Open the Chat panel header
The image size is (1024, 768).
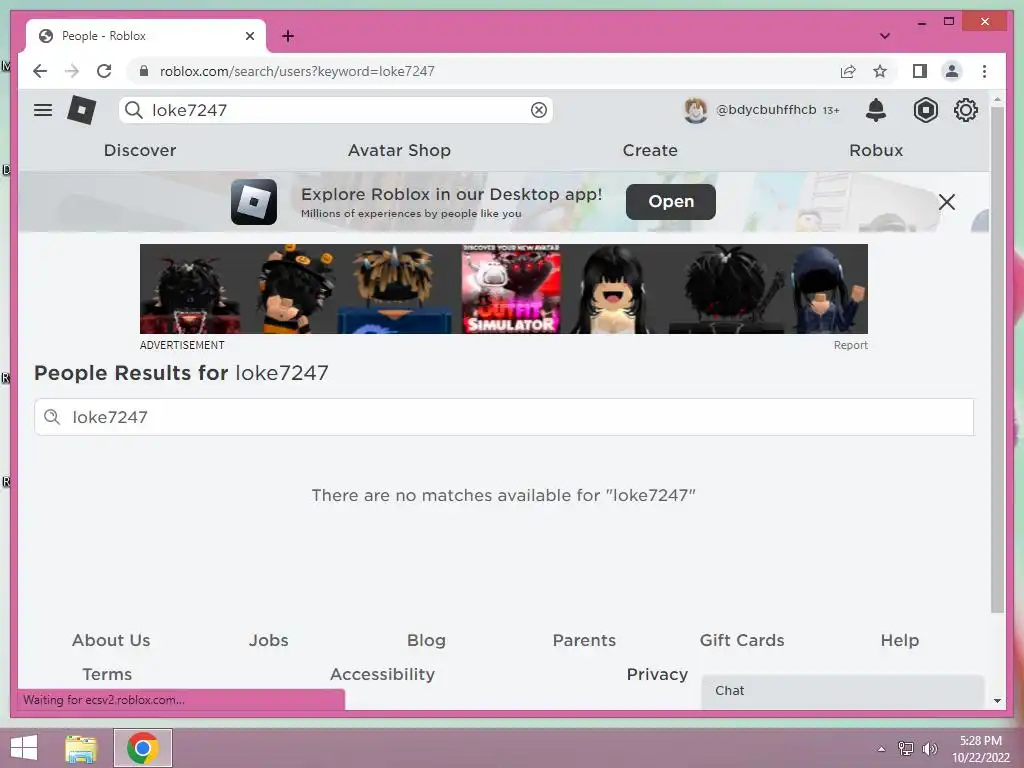click(842, 691)
